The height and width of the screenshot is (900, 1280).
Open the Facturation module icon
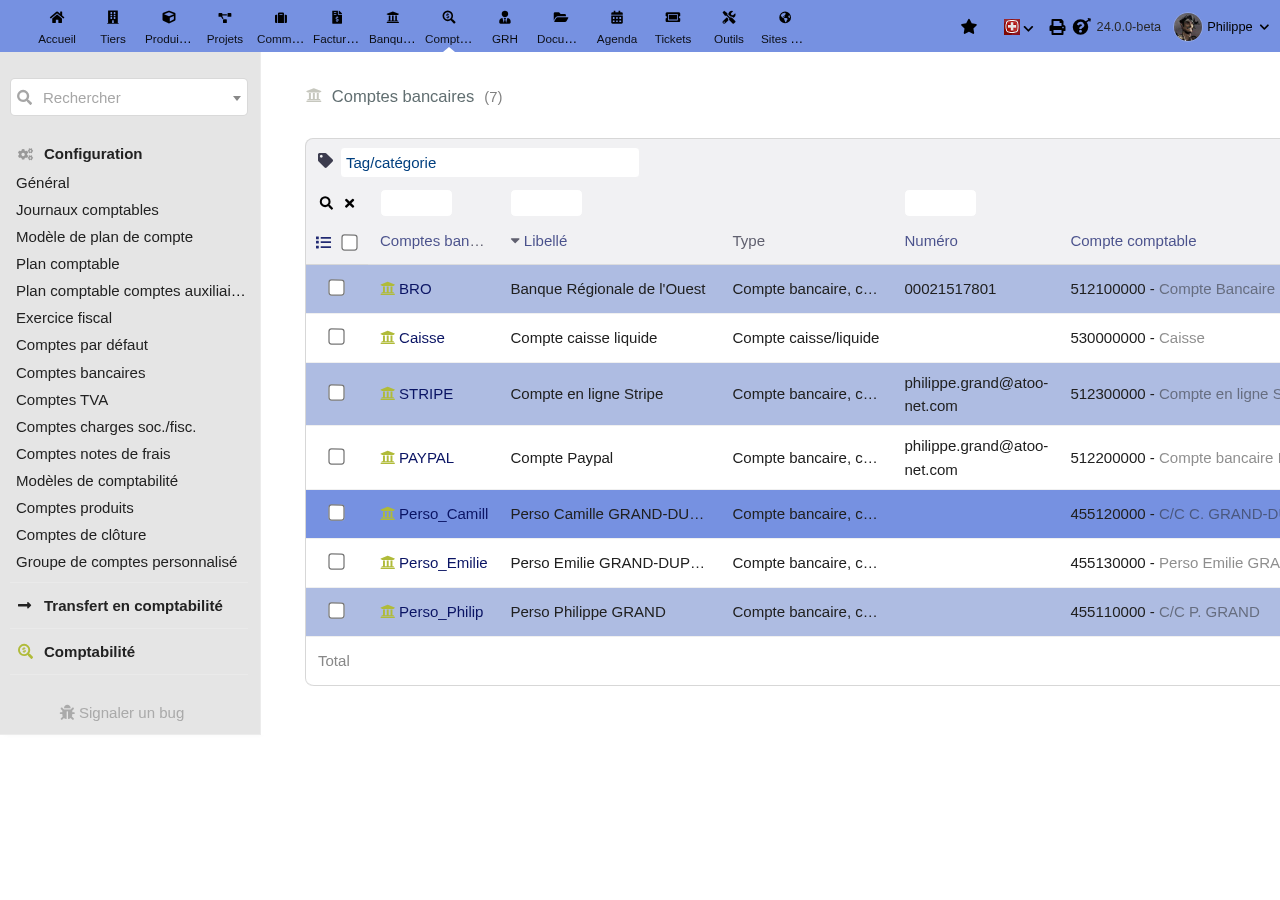tap(337, 17)
